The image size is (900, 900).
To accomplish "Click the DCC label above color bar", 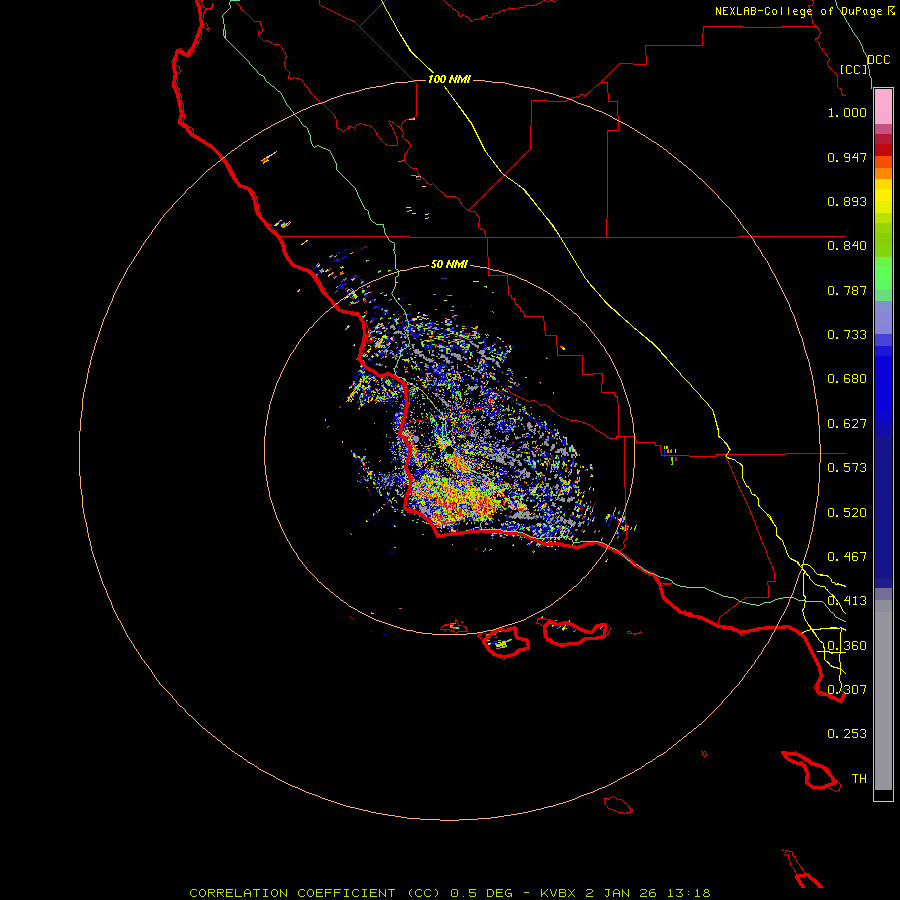I will click(x=879, y=60).
